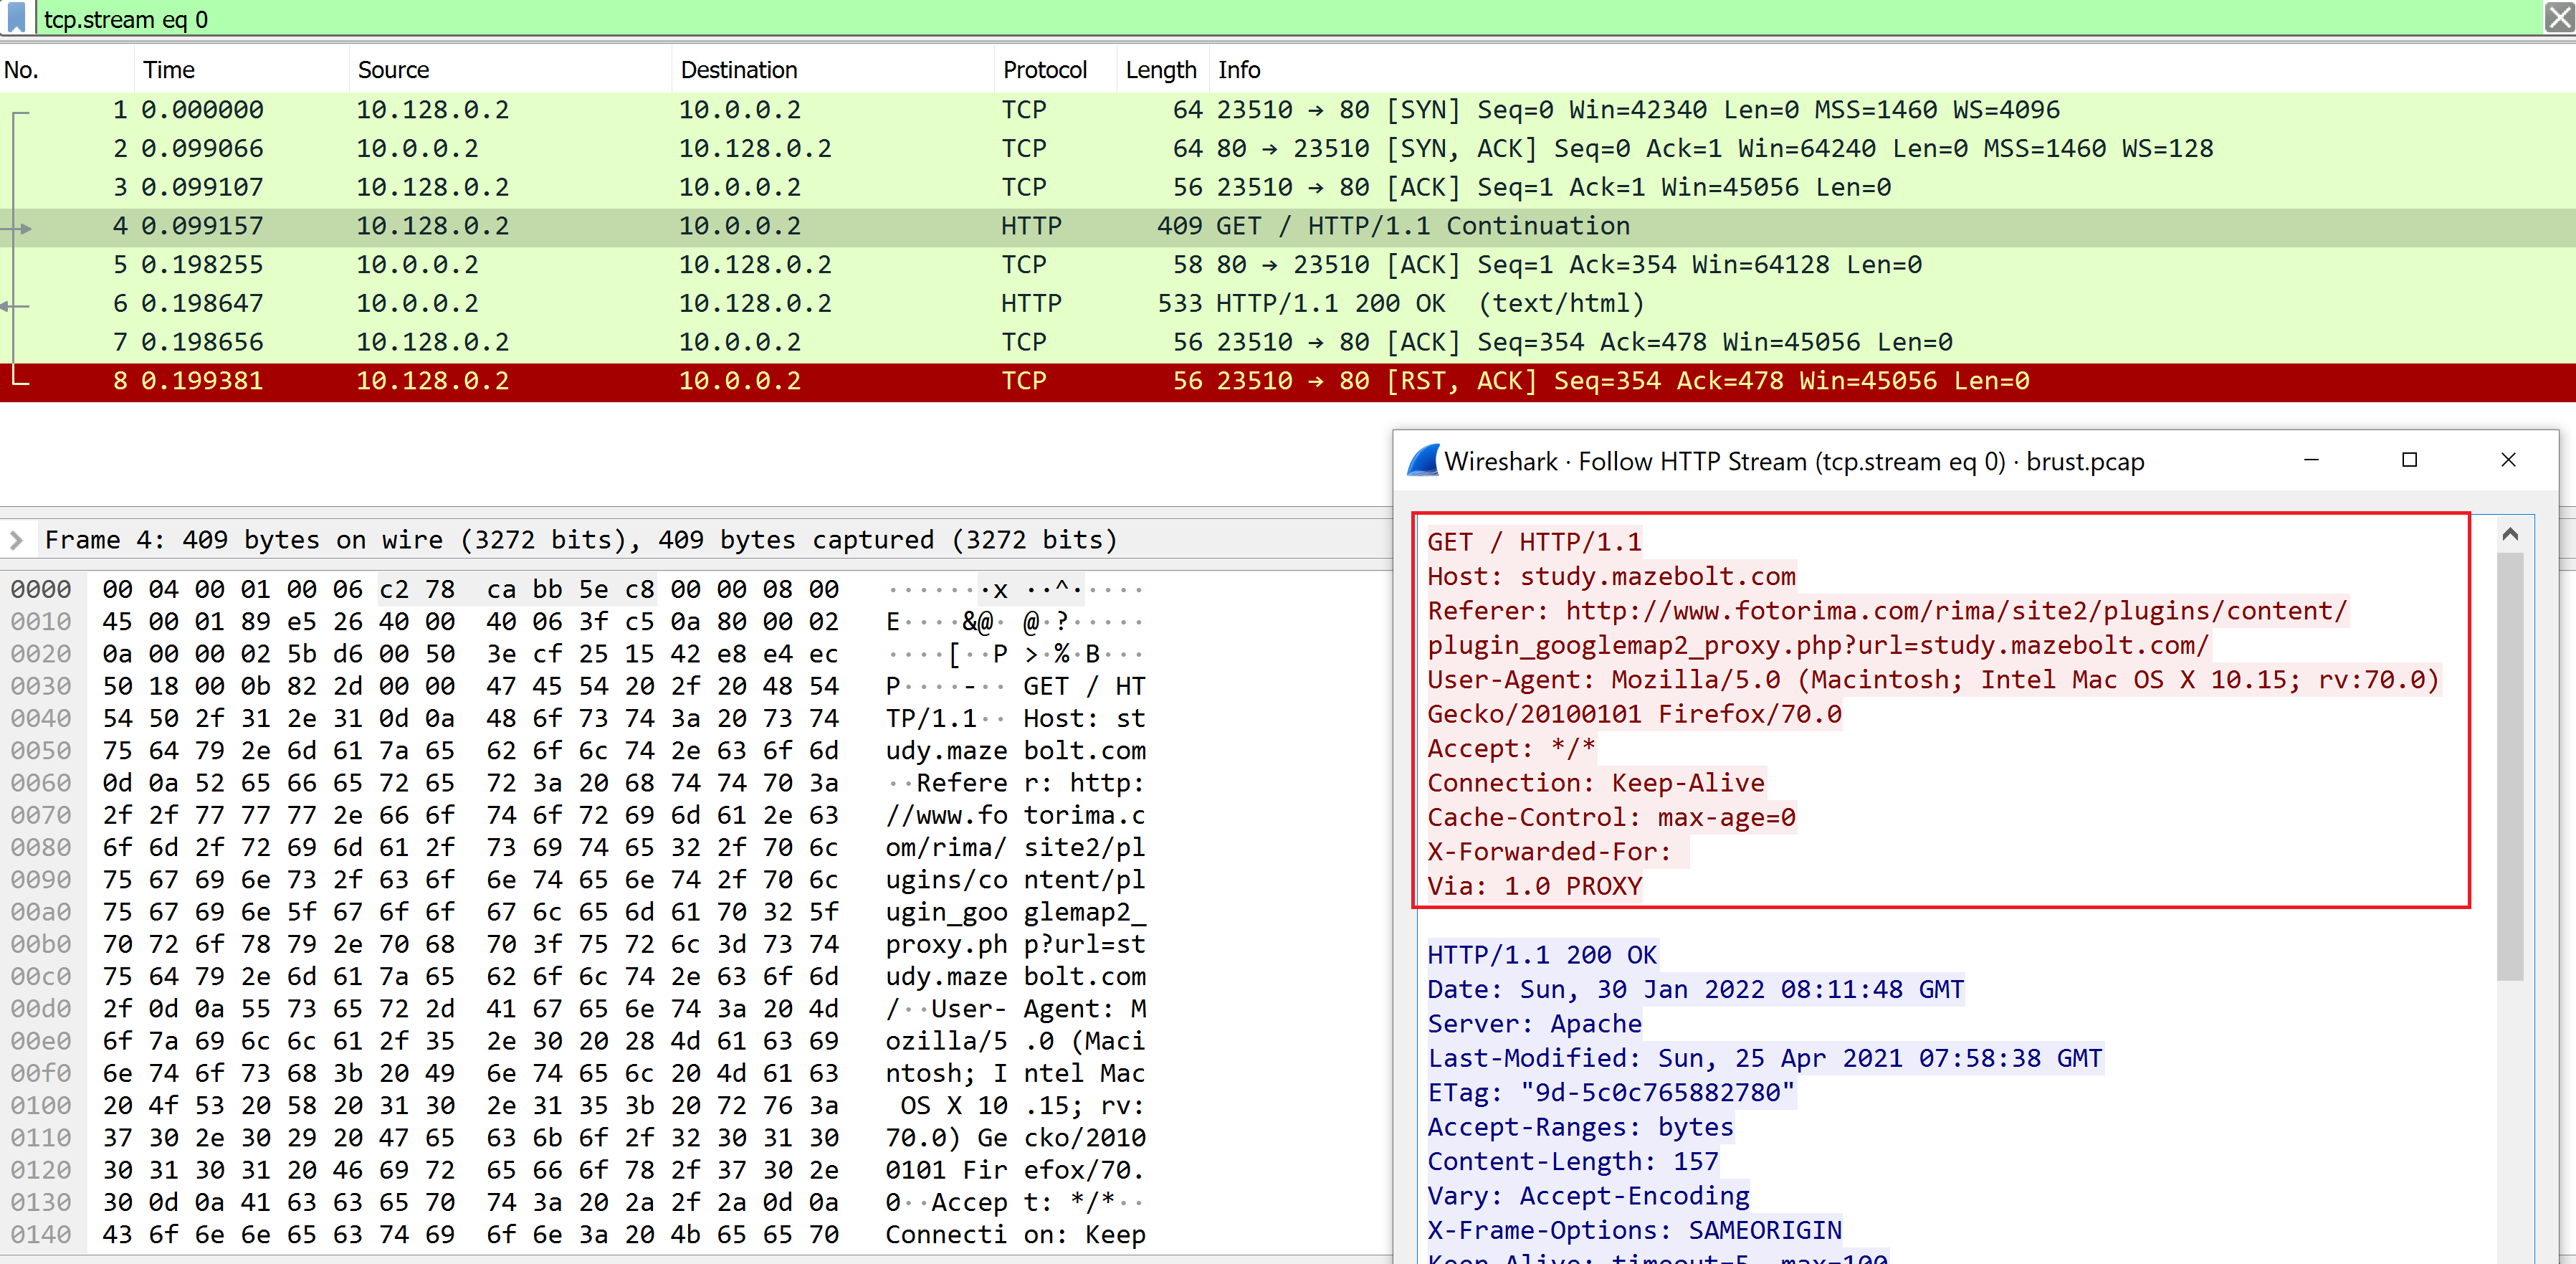Maximize the Follow HTTP Stream dialog
This screenshot has height=1264, width=2576.
(2409, 460)
